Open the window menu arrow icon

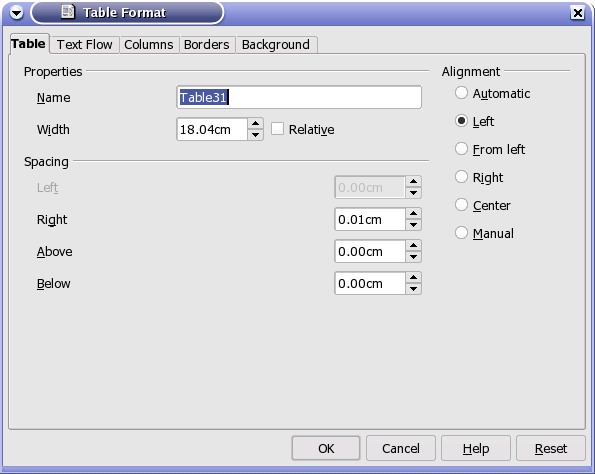click(x=16, y=13)
